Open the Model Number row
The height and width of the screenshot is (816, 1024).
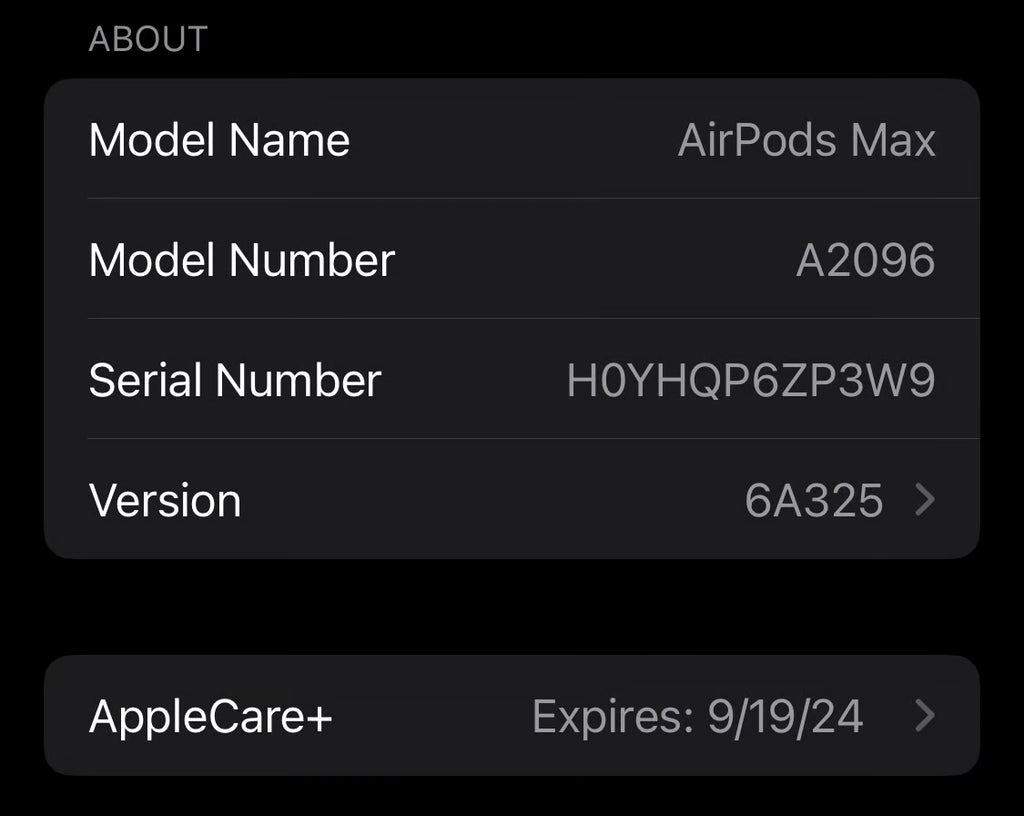coord(512,259)
